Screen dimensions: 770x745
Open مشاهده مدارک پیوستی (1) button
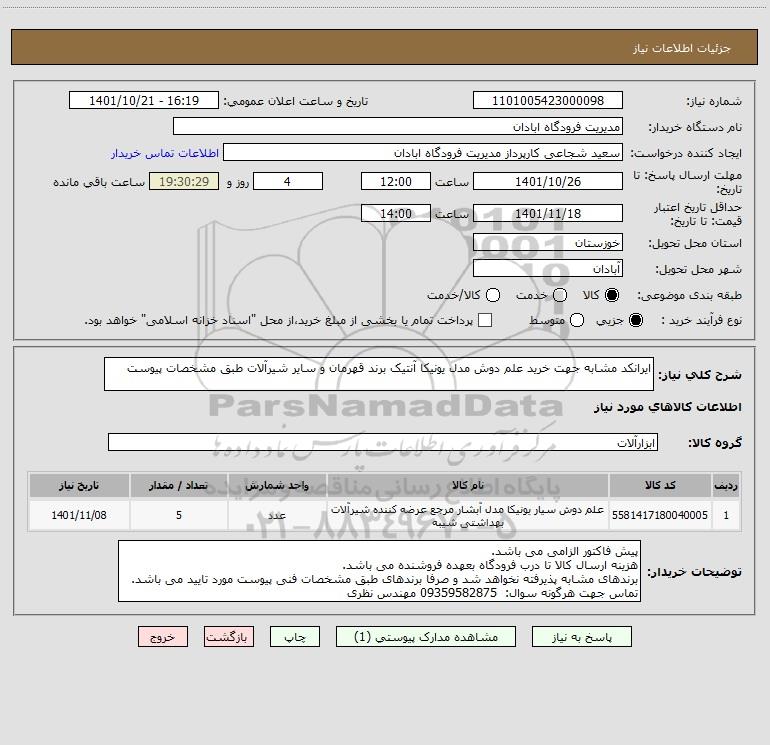point(426,637)
